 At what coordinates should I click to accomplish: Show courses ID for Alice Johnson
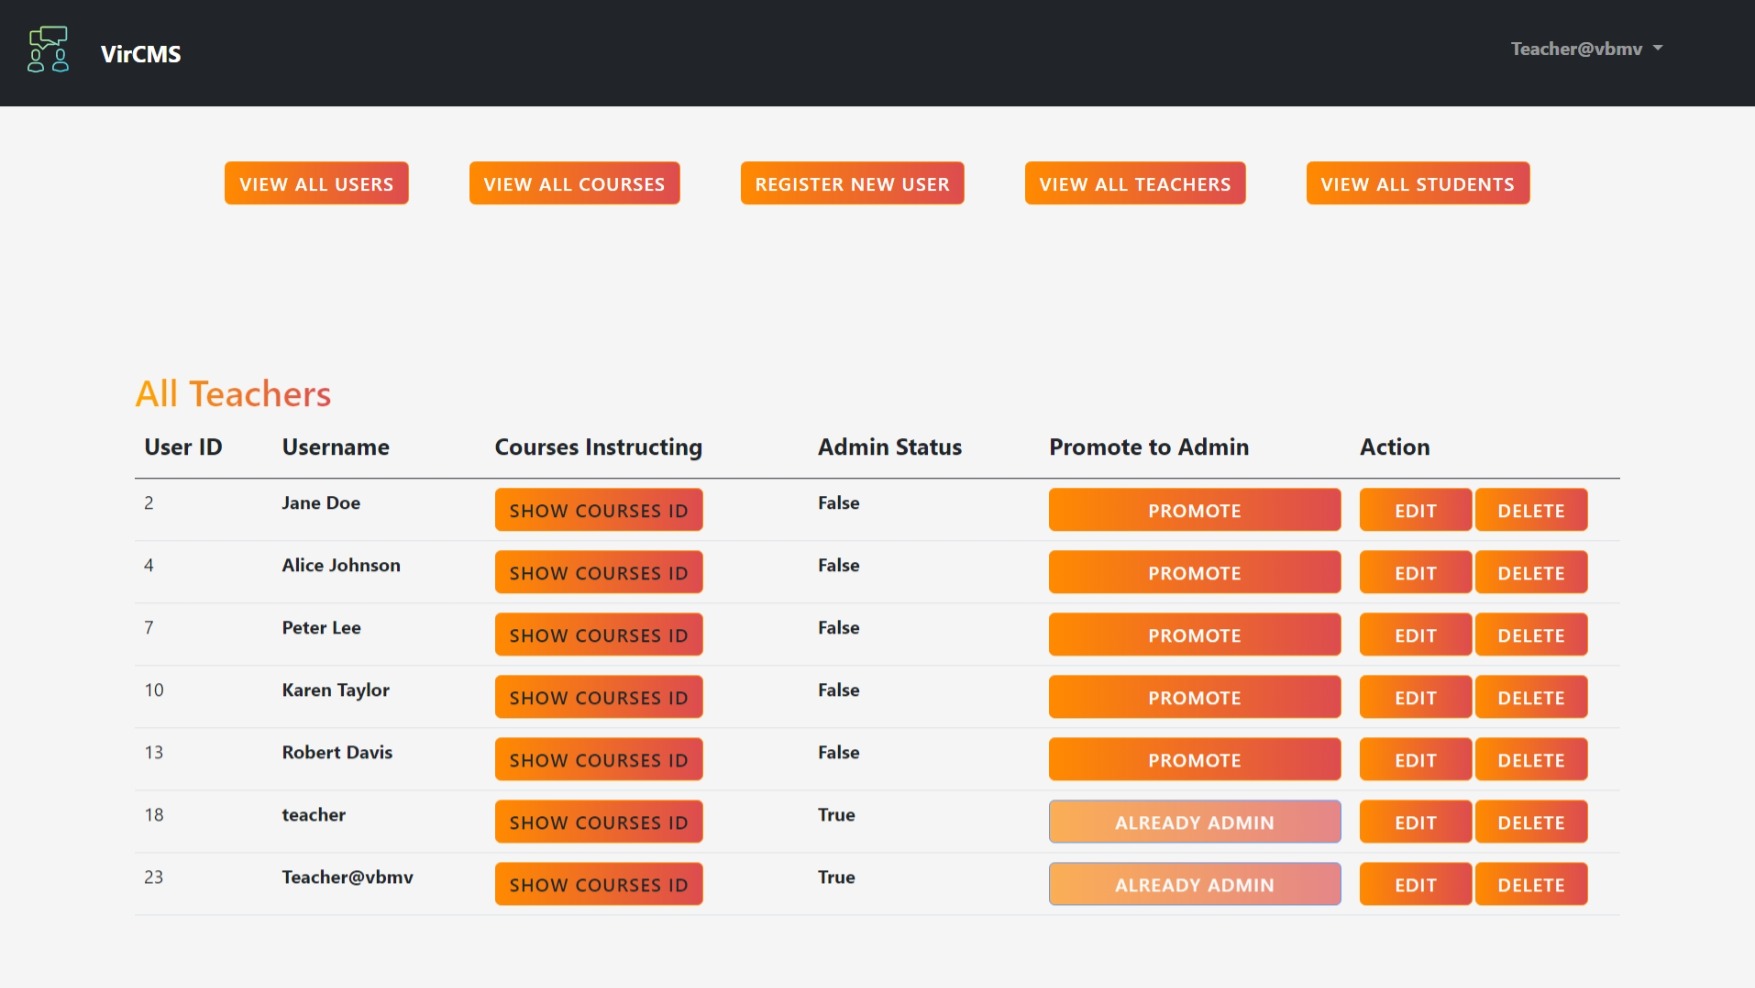pyautogui.click(x=598, y=572)
